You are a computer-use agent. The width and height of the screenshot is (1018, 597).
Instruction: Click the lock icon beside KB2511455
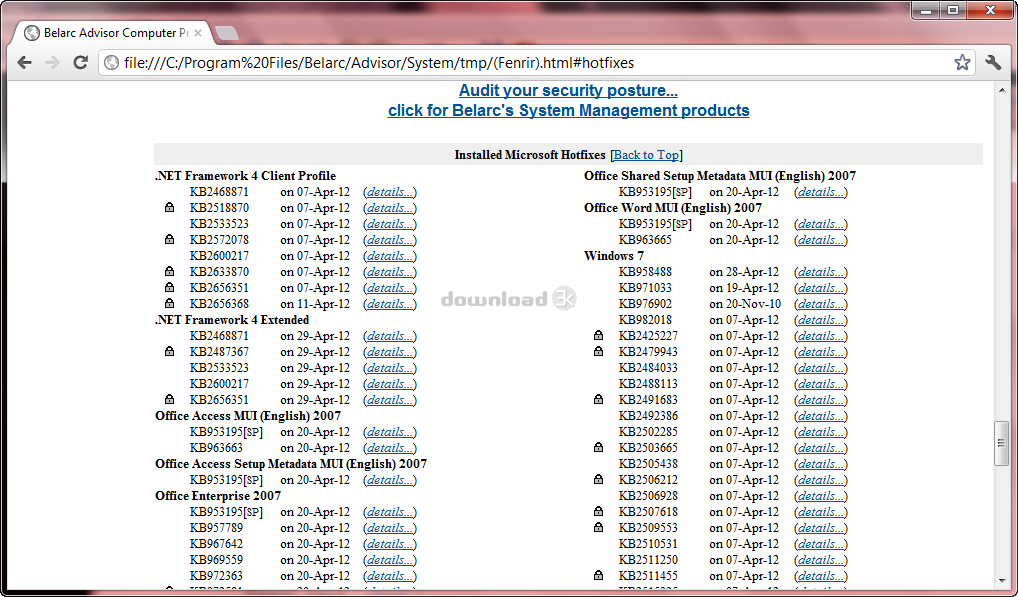(x=599, y=575)
